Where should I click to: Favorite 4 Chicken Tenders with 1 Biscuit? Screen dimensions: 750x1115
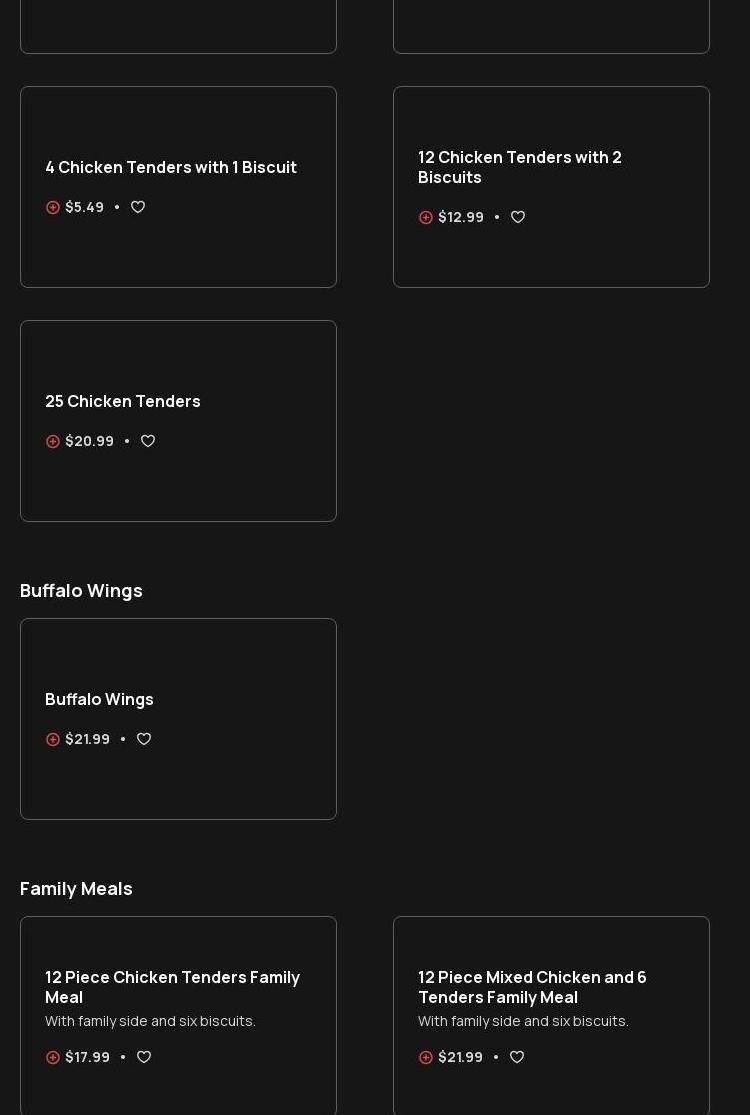tap(138, 207)
